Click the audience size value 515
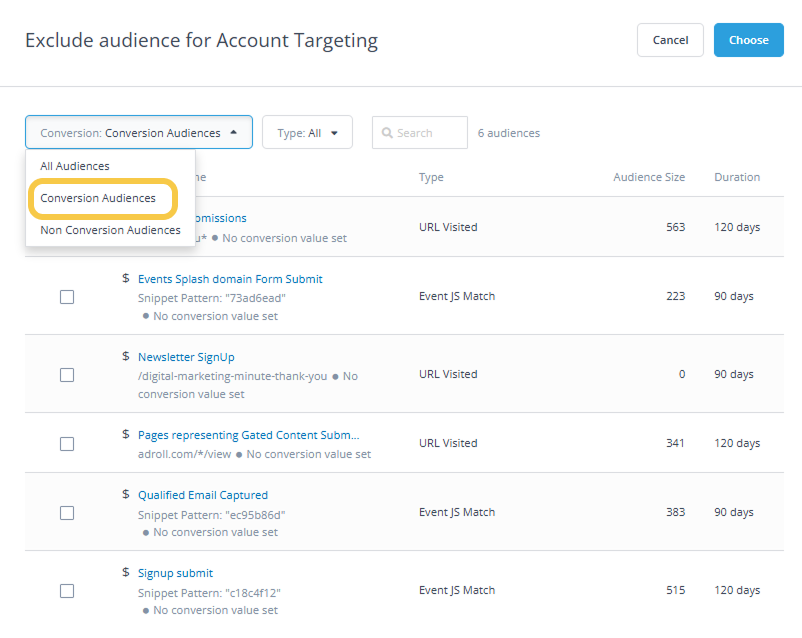 [x=676, y=590]
